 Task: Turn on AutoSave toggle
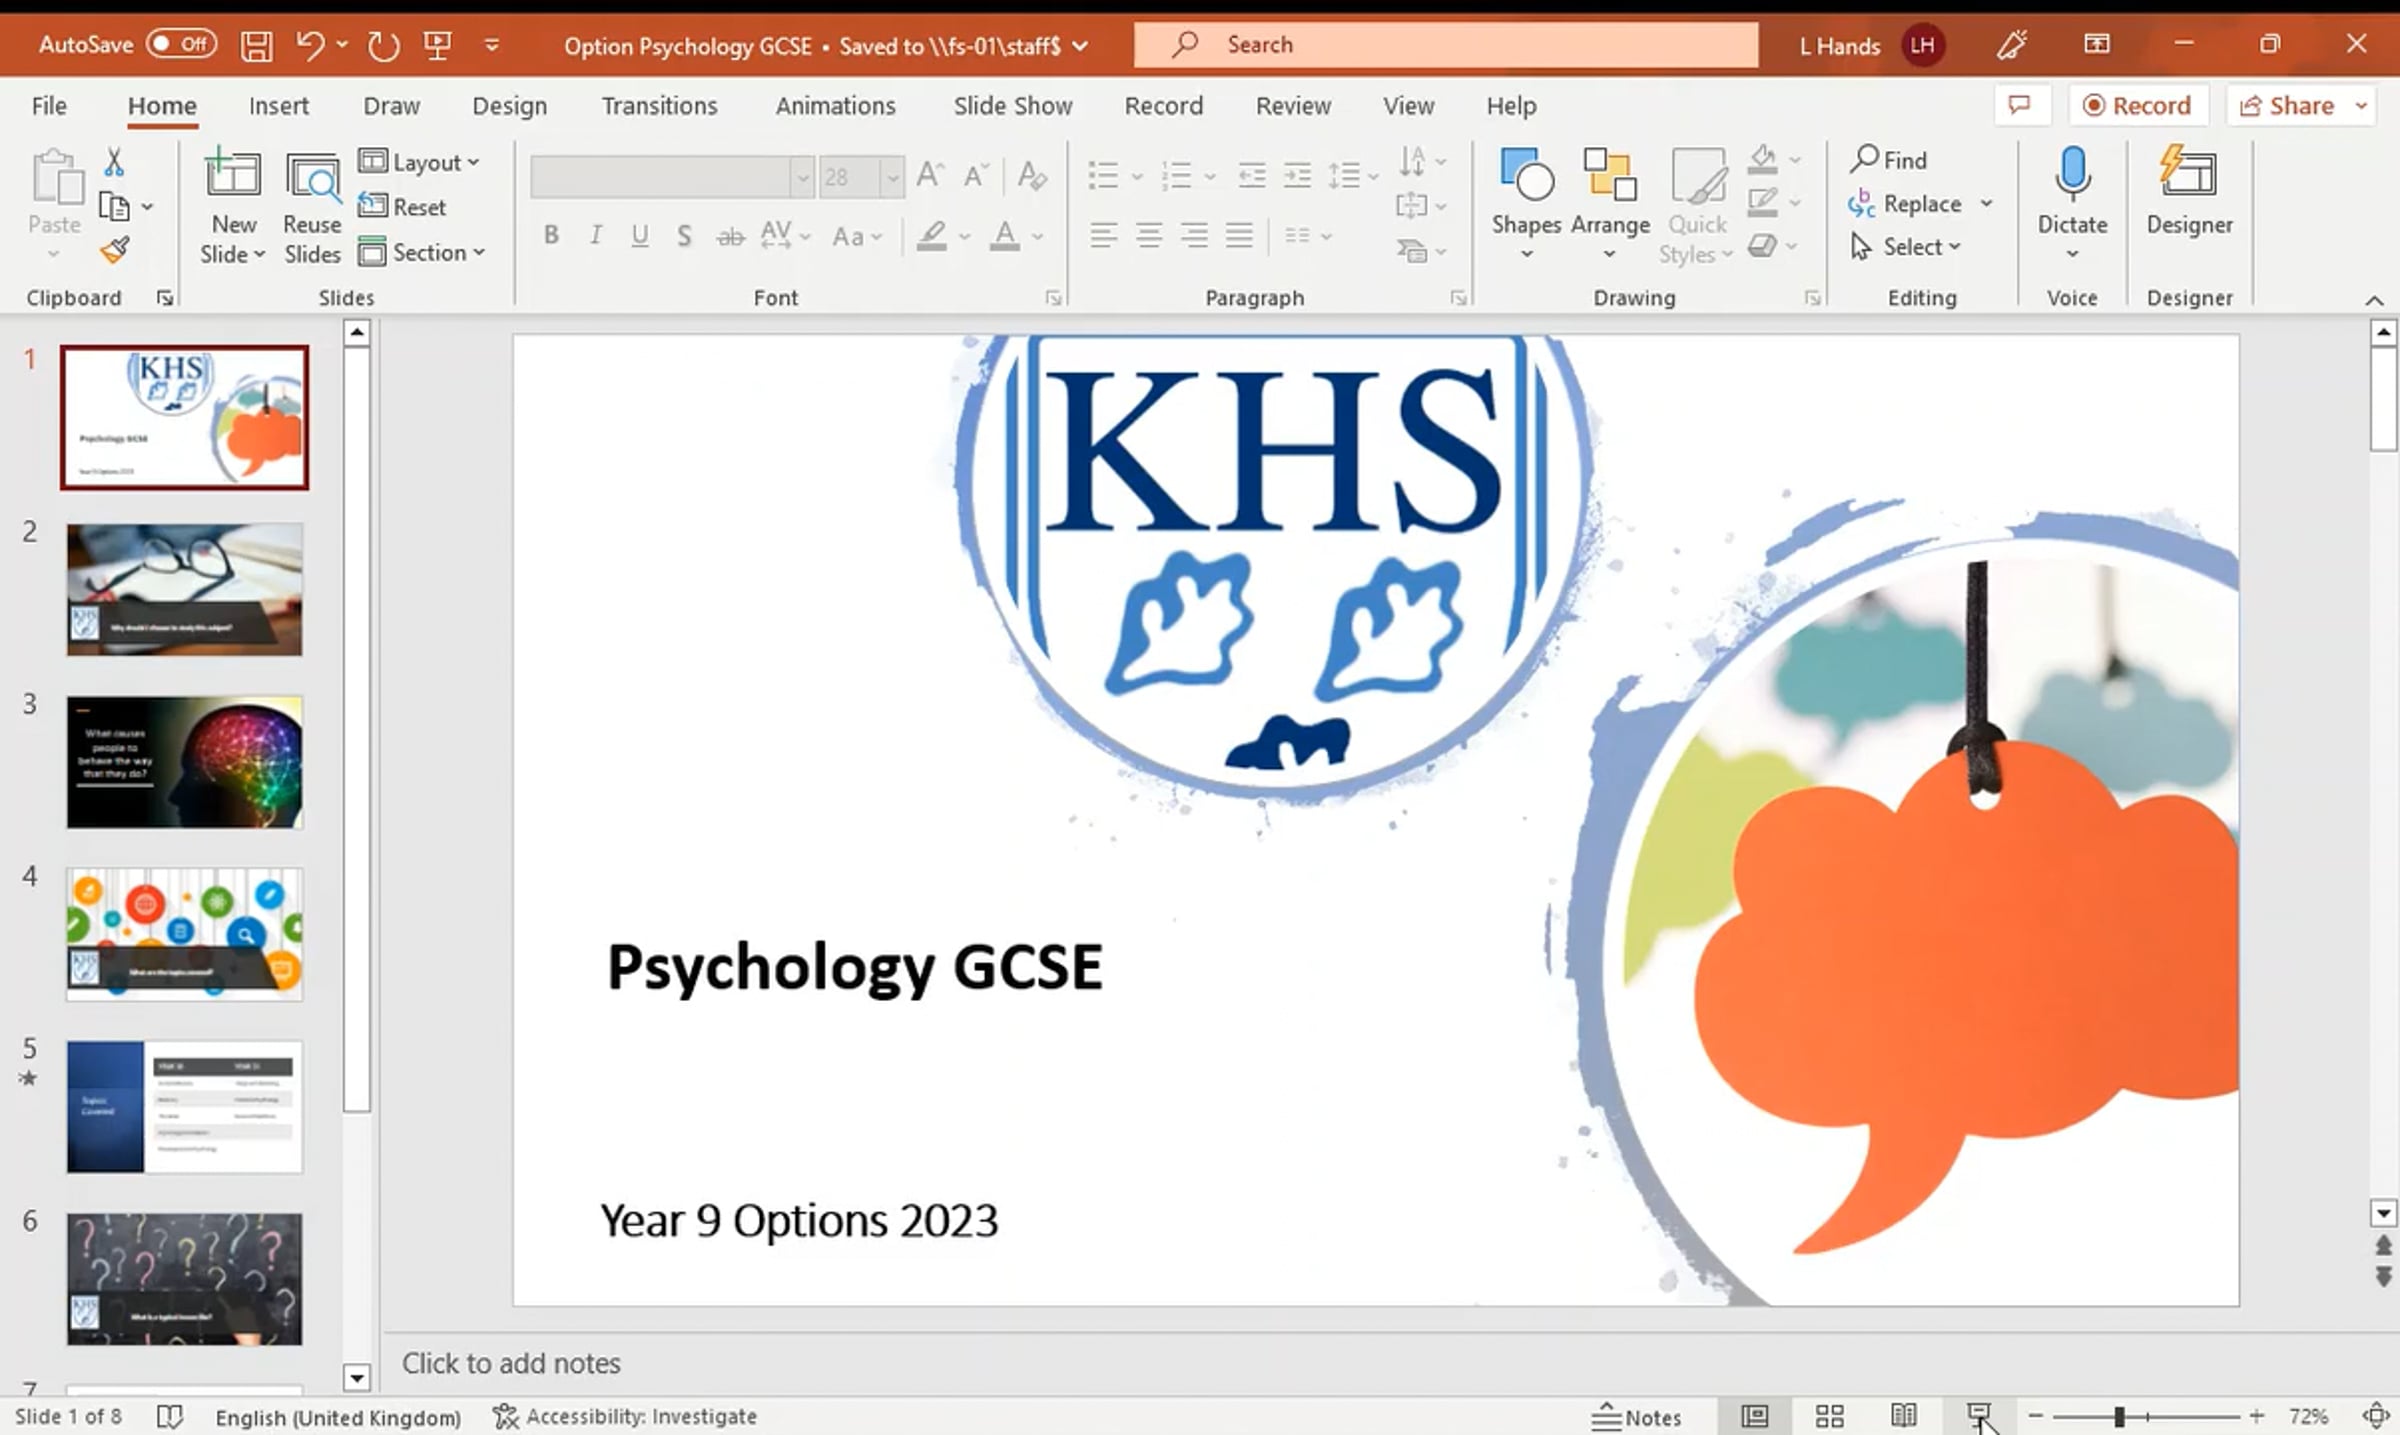click(181, 45)
